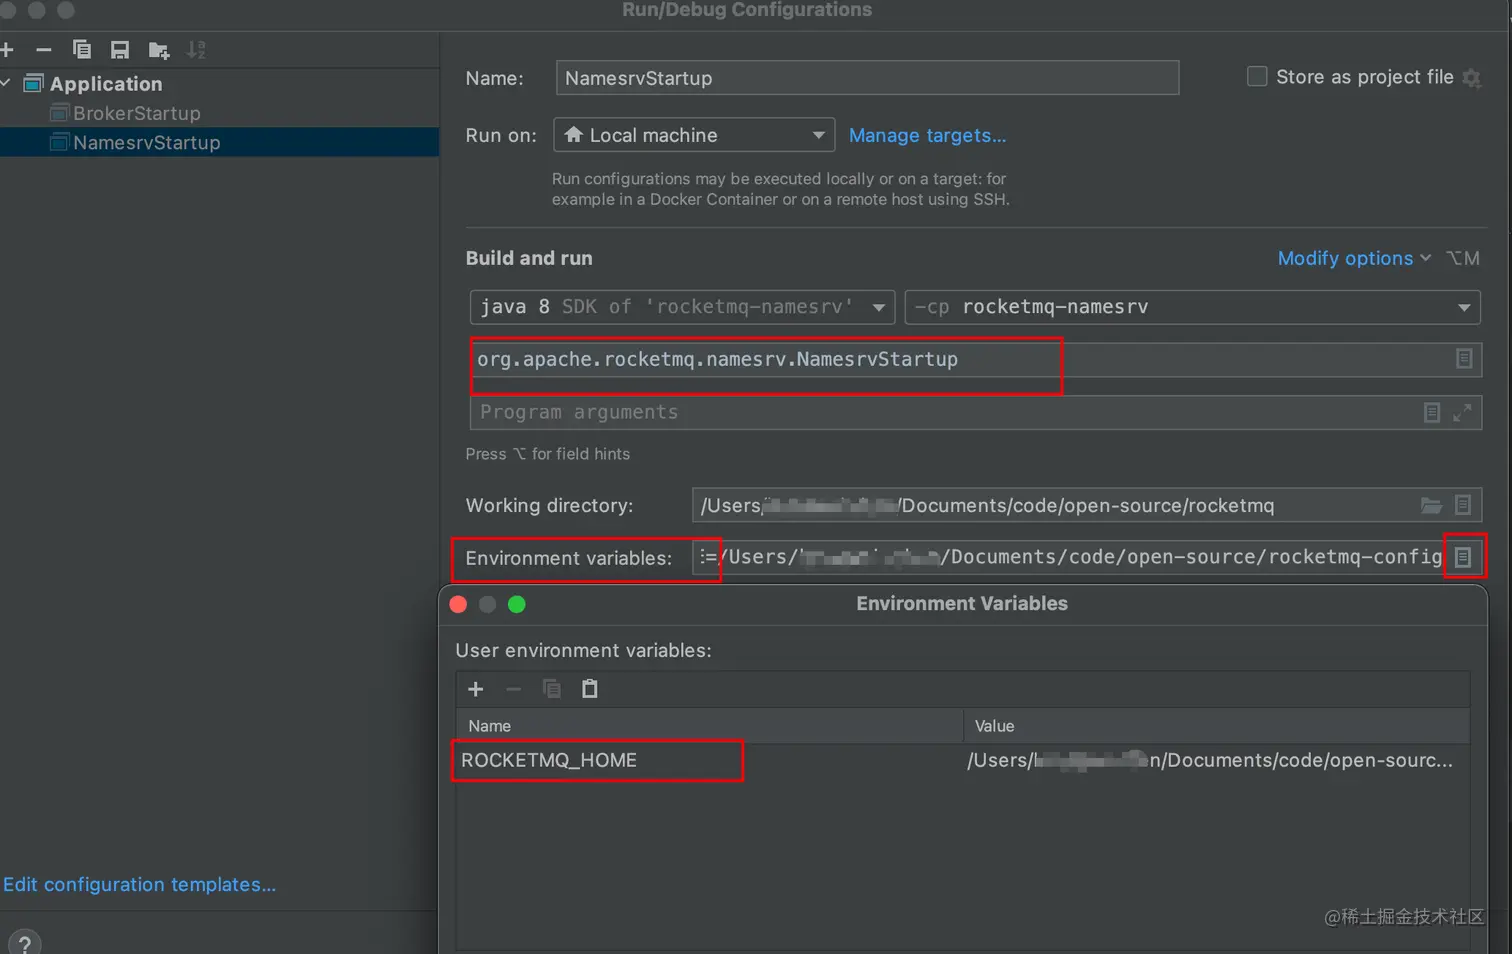This screenshot has width=1512, height=954.
Task: Select the ROCKETMQ_HOME variable name cell
Action: click(709, 760)
